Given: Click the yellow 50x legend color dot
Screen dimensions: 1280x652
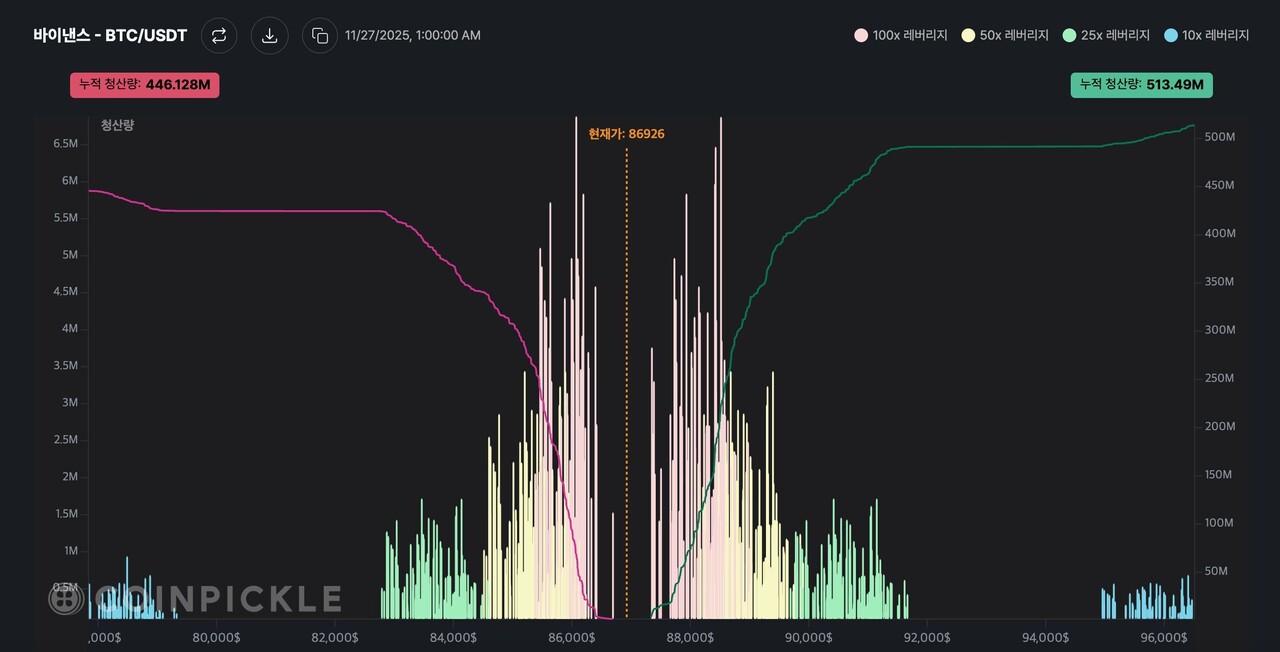Looking at the screenshot, I should [x=967, y=35].
